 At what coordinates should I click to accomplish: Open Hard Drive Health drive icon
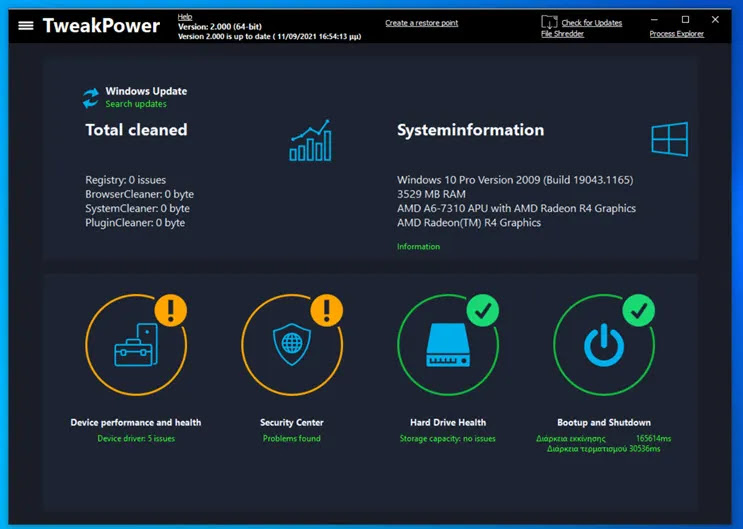[448, 345]
